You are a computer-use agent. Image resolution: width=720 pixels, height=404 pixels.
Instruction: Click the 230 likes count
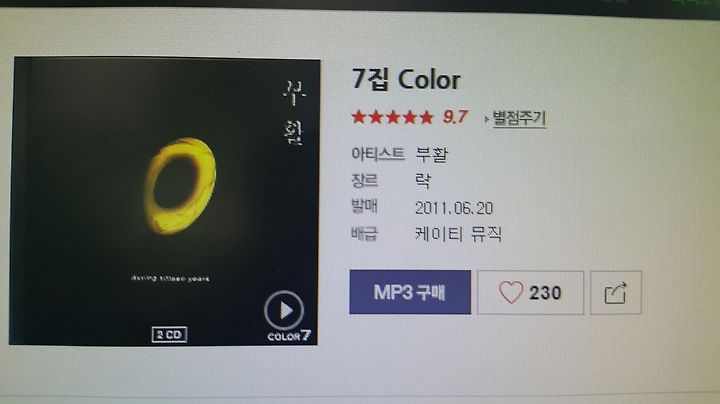click(x=545, y=293)
